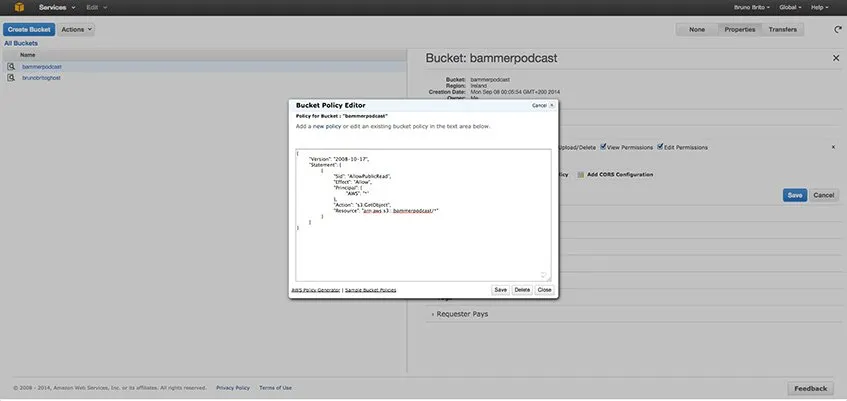Image resolution: width=847 pixels, height=401 pixels.
Task: Click the AWS cube logo icon
Action: point(19,7)
